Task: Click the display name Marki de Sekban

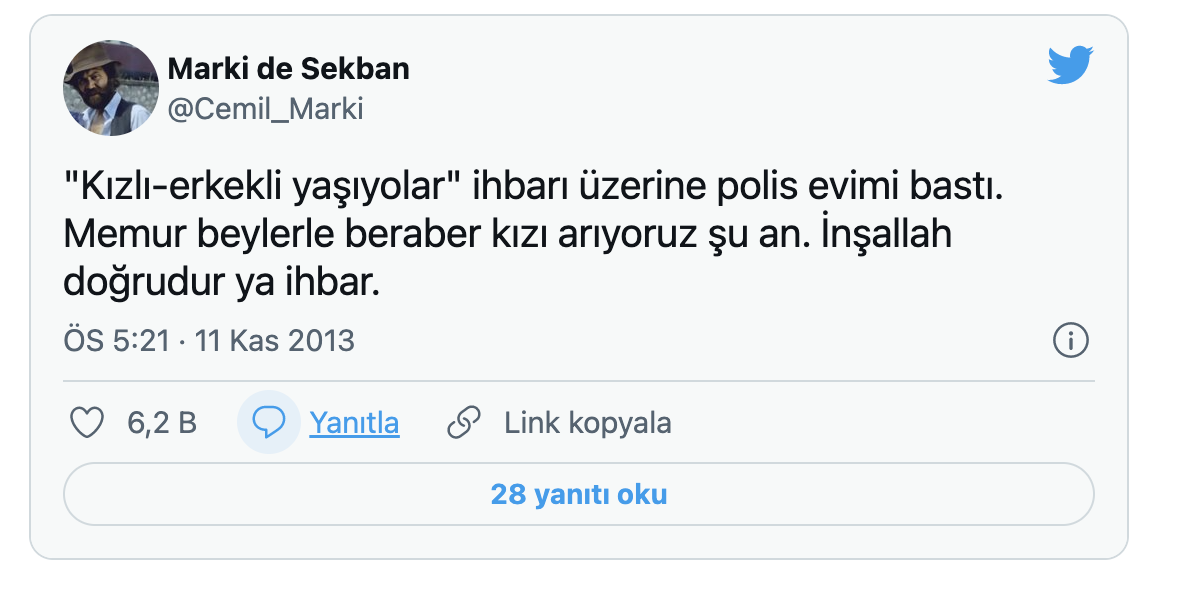Action: (x=290, y=68)
